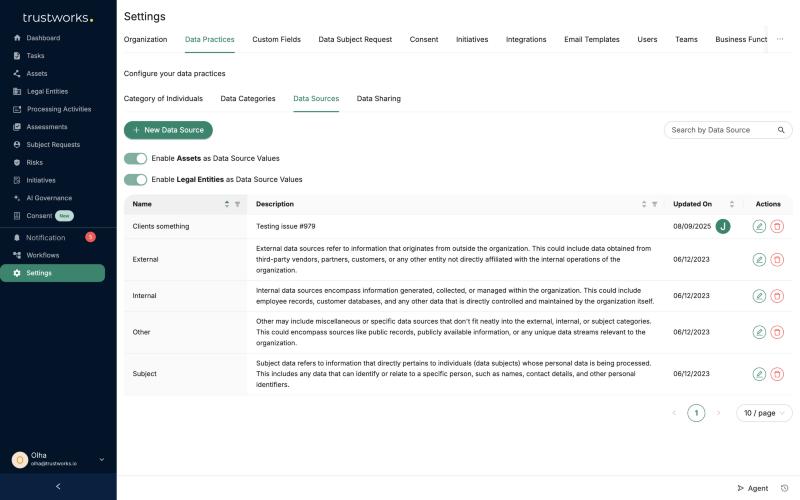Edit the External data source
This screenshot has height=500, width=800.
[x=759, y=260]
